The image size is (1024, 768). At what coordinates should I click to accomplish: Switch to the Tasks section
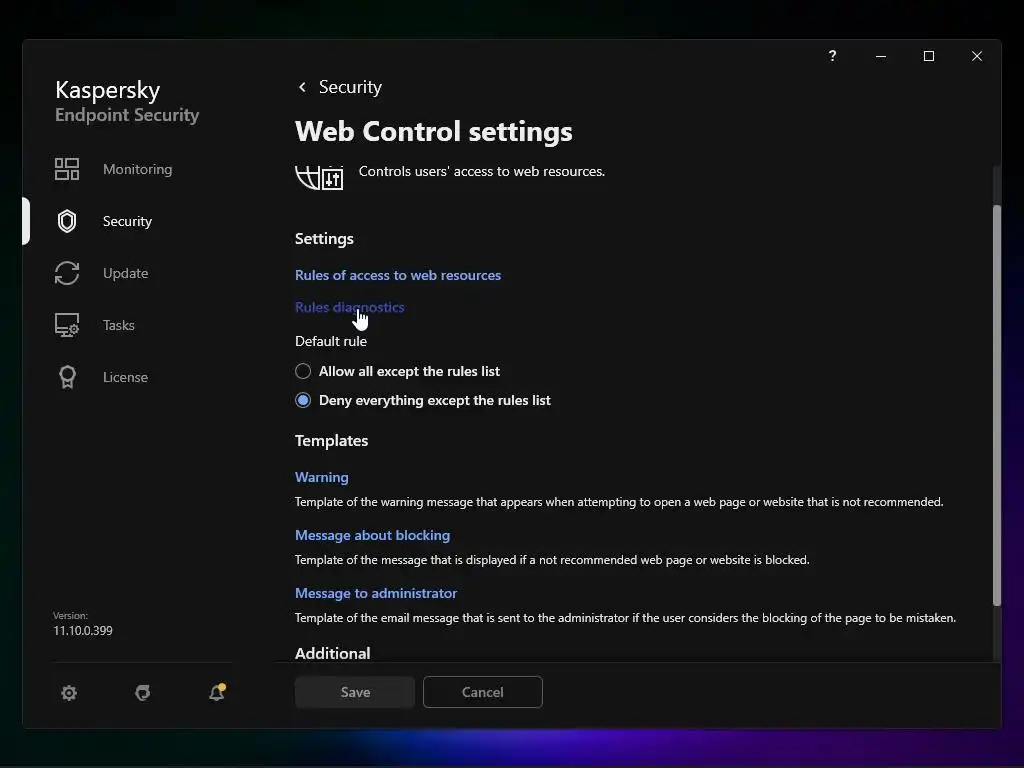(118, 325)
